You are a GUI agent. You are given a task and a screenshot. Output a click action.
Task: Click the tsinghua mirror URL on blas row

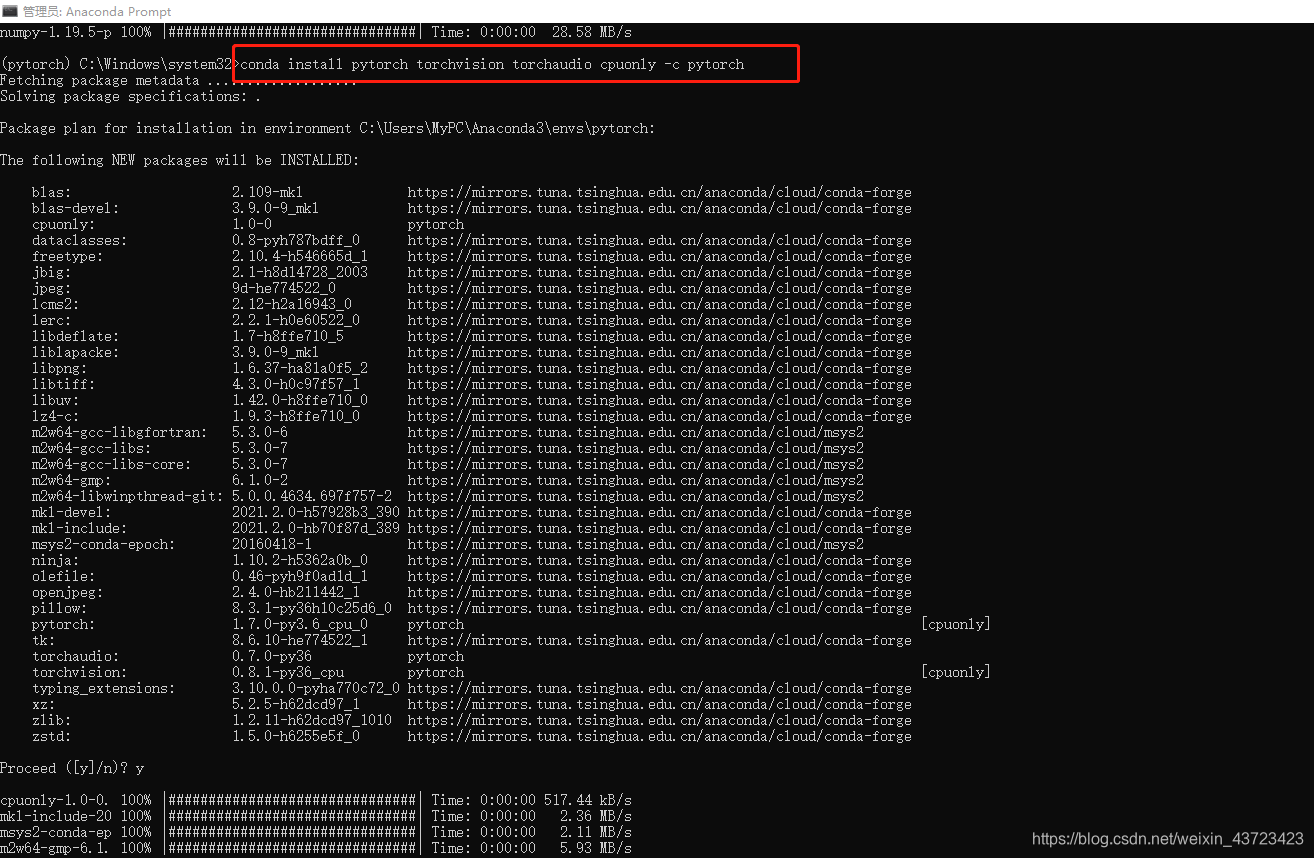(660, 192)
